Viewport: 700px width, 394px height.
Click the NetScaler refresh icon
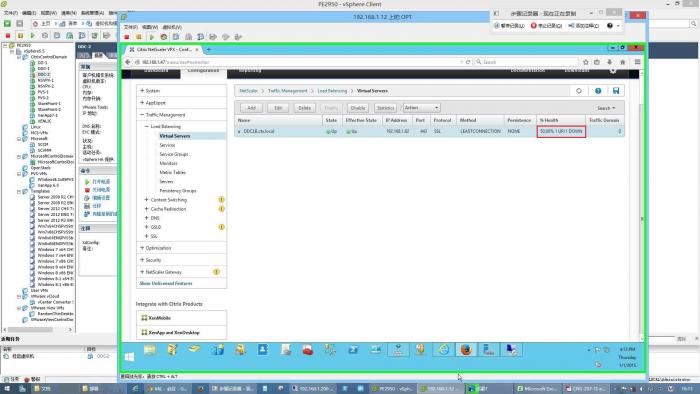coord(579,91)
